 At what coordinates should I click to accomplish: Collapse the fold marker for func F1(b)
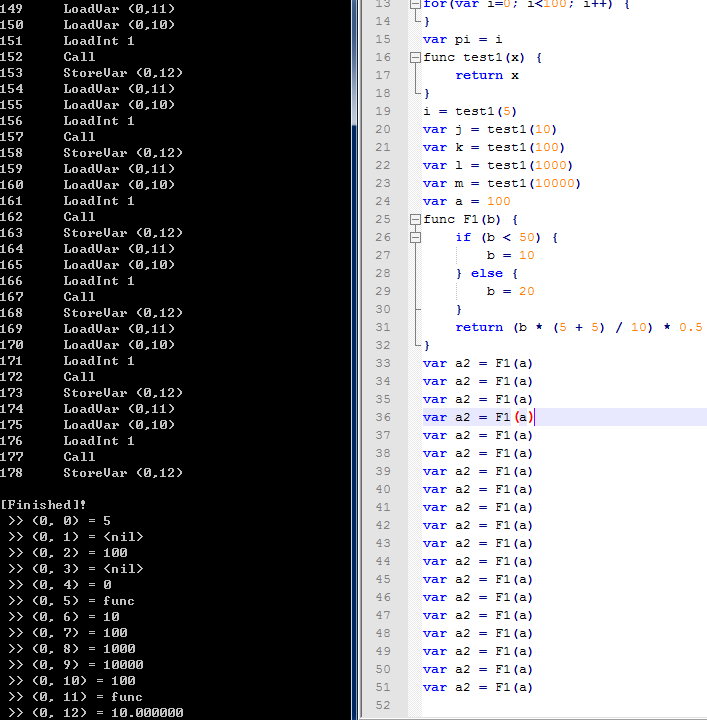coord(415,219)
